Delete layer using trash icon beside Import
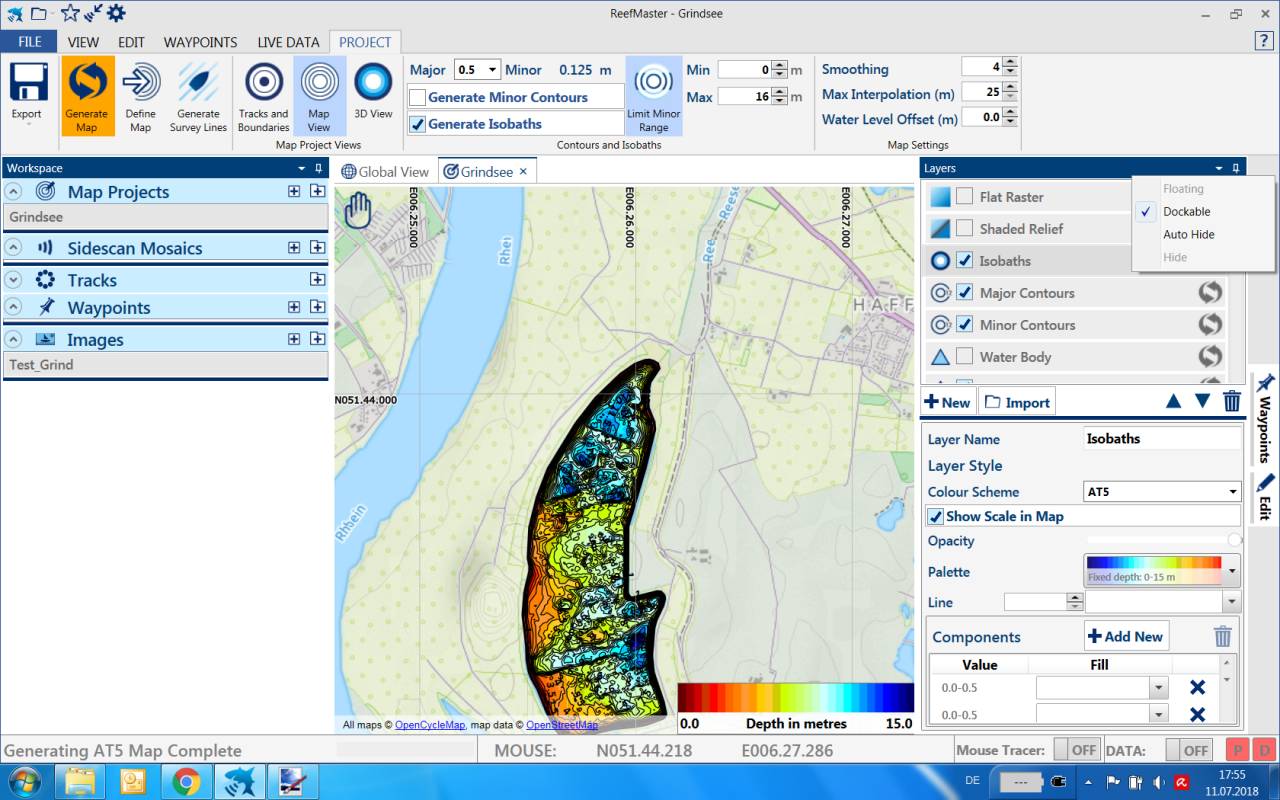Image resolution: width=1280 pixels, height=800 pixels. point(1232,402)
